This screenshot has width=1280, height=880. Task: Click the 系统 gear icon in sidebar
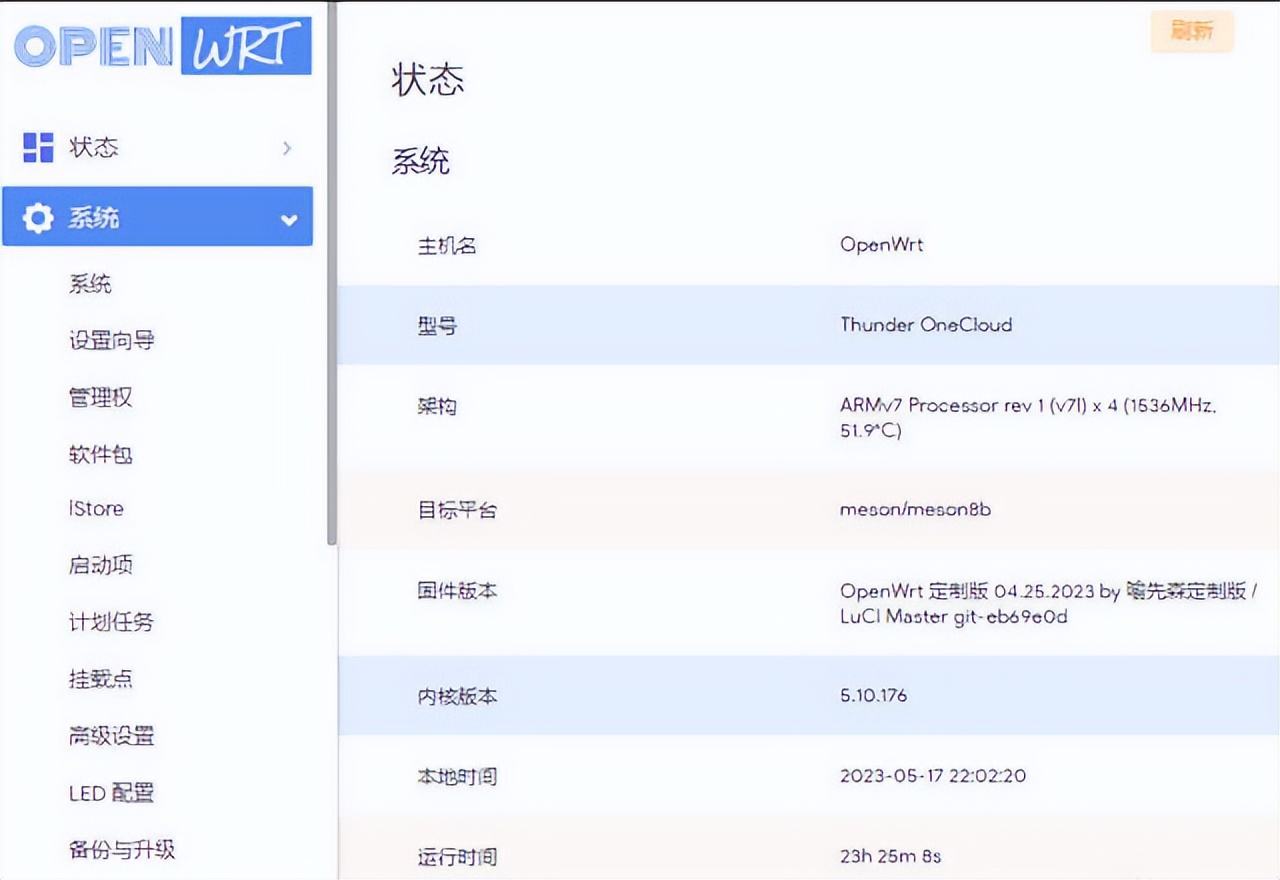click(x=37, y=217)
